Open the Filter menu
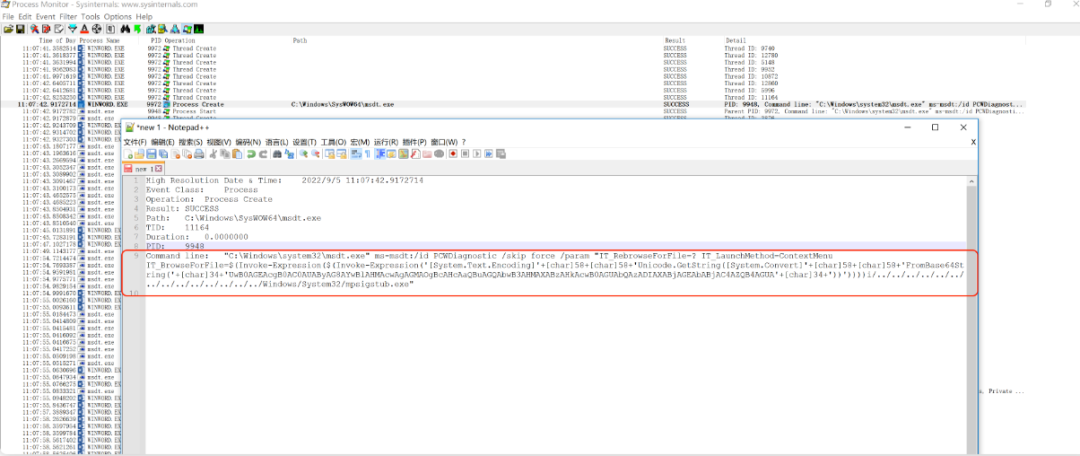This screenshot has width=1080, height=456. [68, 16]
